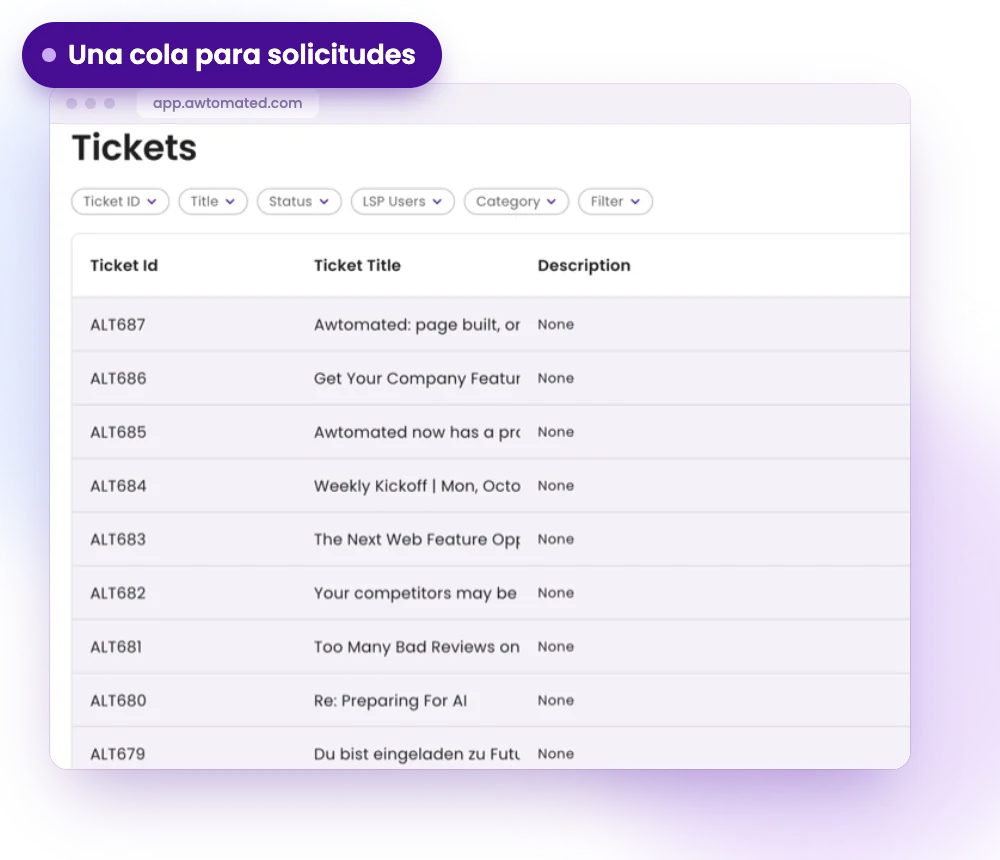Screen dimensions: 1000x860
Task: Click the app.awtomated.com address bar
Action: [x=228, y=103]
